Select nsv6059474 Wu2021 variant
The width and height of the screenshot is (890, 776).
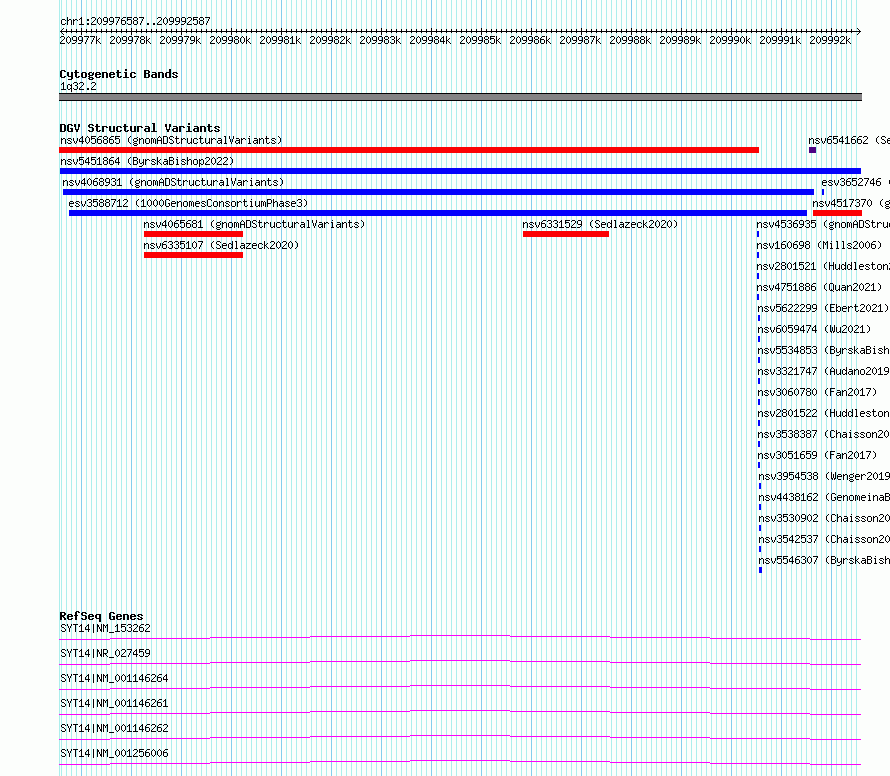[x=814, y=329]
